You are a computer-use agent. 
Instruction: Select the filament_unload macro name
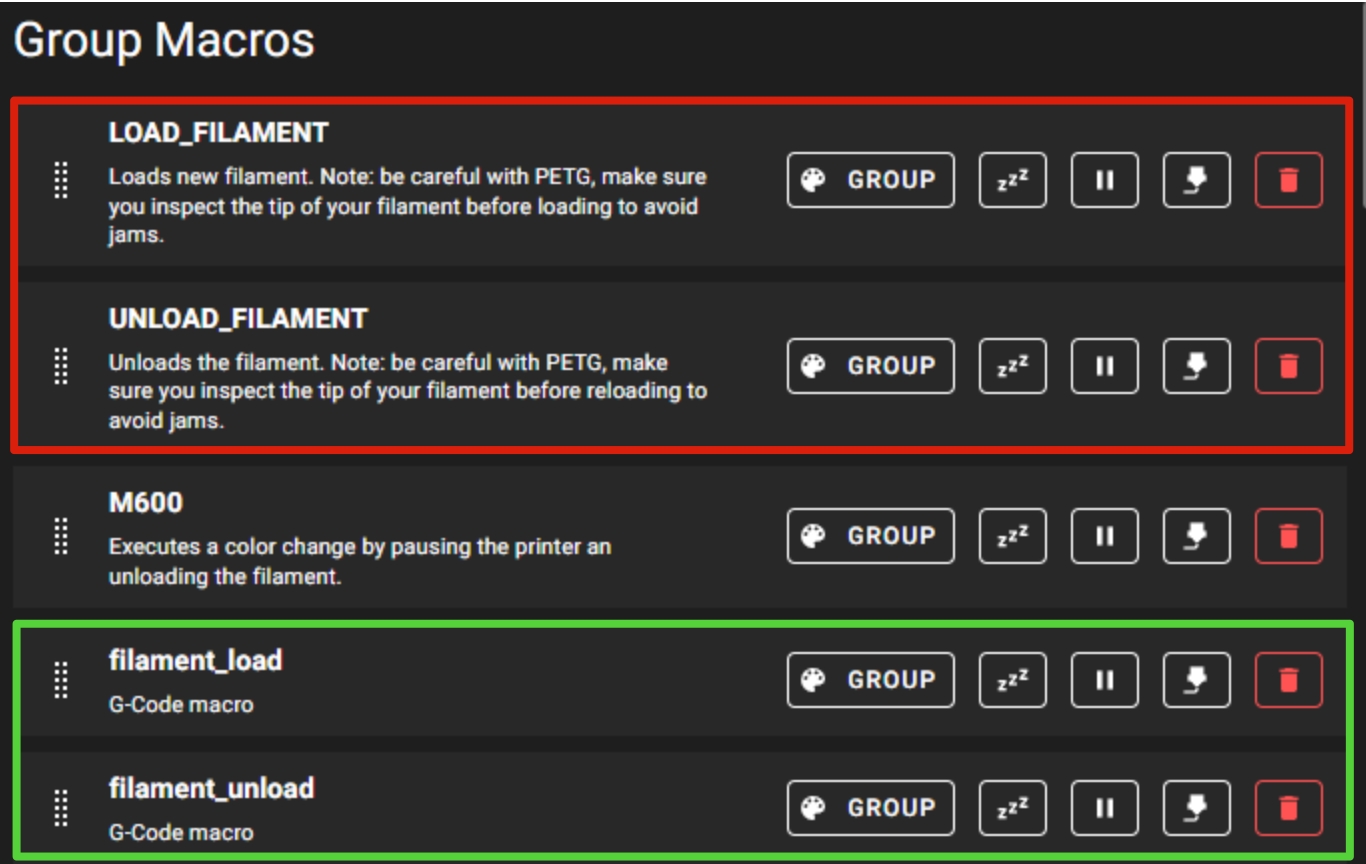coord(211,788)
